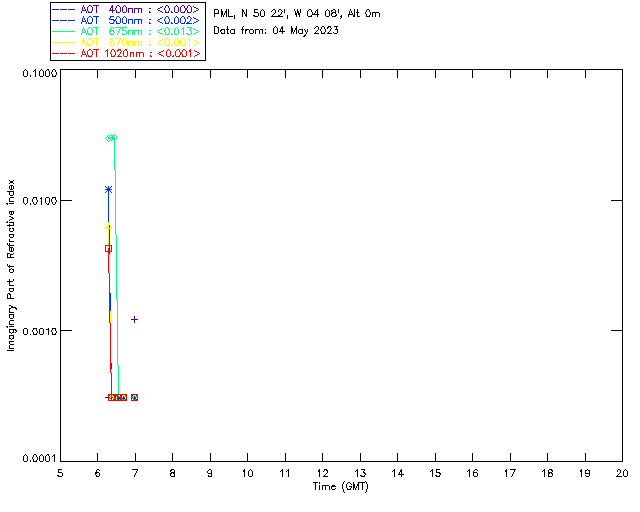Click the 0.1000 y-axis tick label

tap(39, 73)
